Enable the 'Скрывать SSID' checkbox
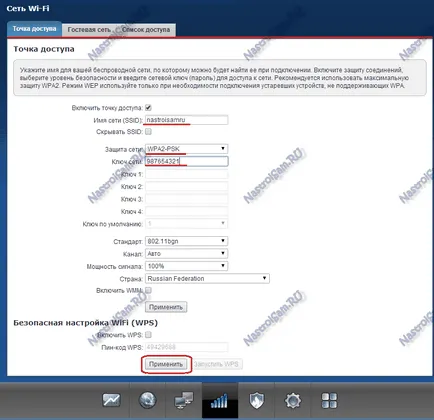Screen dimensions: 434x420 [148, 132]
